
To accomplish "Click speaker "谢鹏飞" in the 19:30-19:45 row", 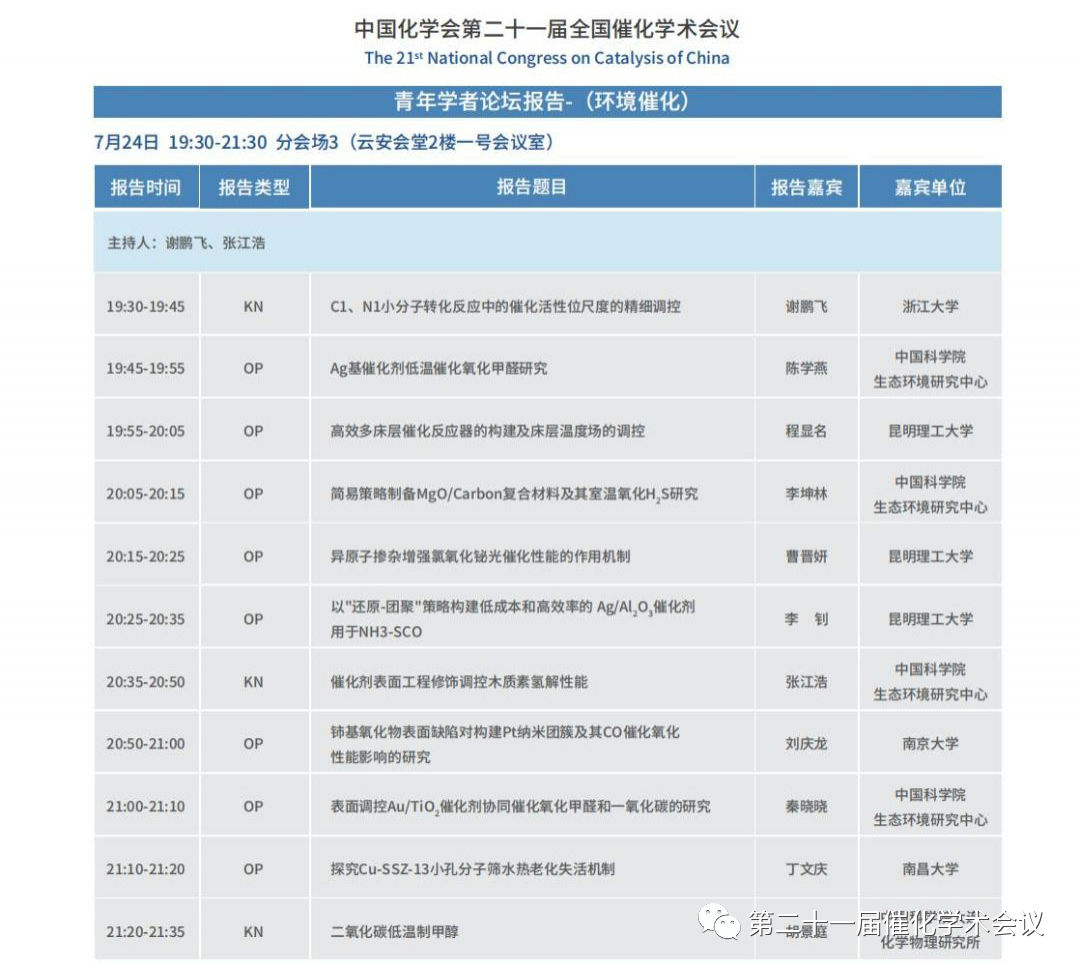I will coord(807,307).
